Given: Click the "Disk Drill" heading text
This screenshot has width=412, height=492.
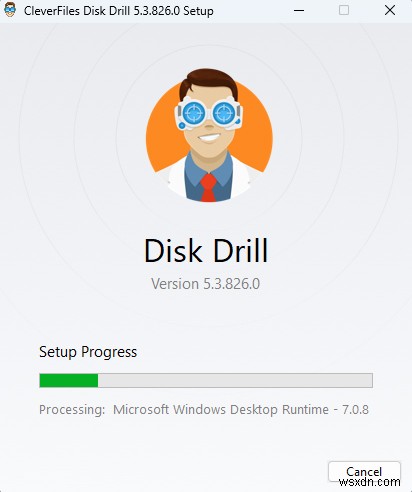Looking at the screenshot, I should [206, 251].
